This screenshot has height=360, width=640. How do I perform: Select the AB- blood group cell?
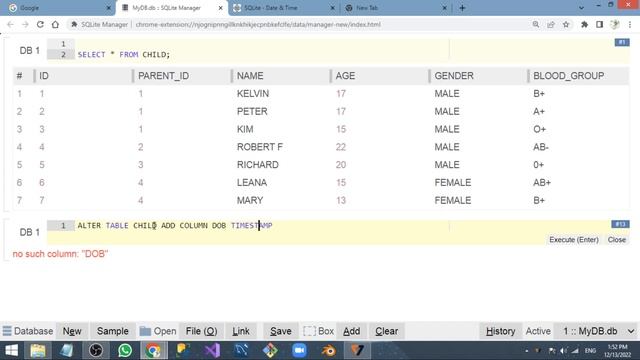pos(541,147)
